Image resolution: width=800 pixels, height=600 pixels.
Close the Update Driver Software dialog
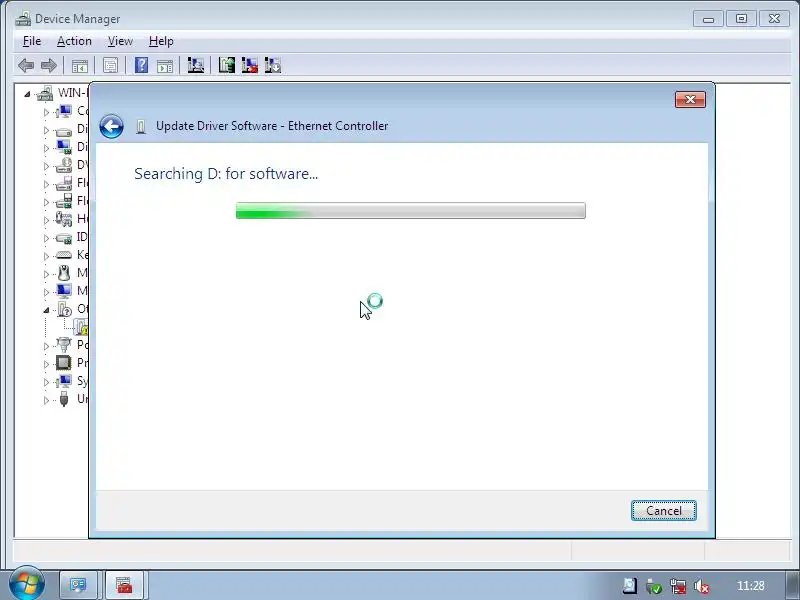(690, 99)
